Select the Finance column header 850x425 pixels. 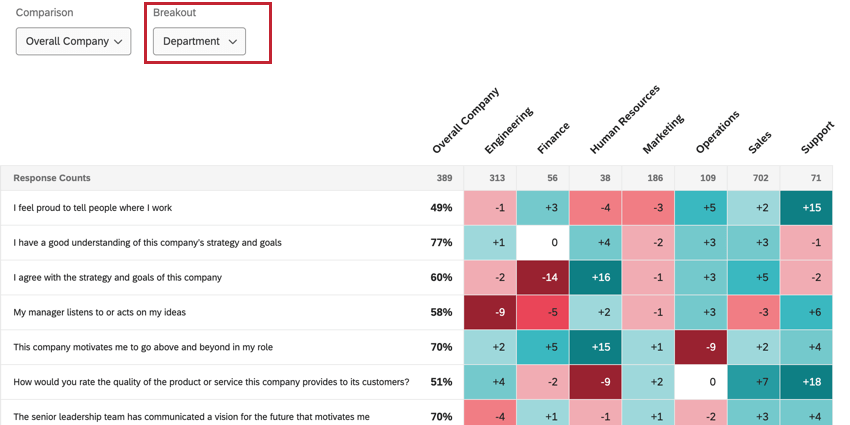click(x=553, y=137)
